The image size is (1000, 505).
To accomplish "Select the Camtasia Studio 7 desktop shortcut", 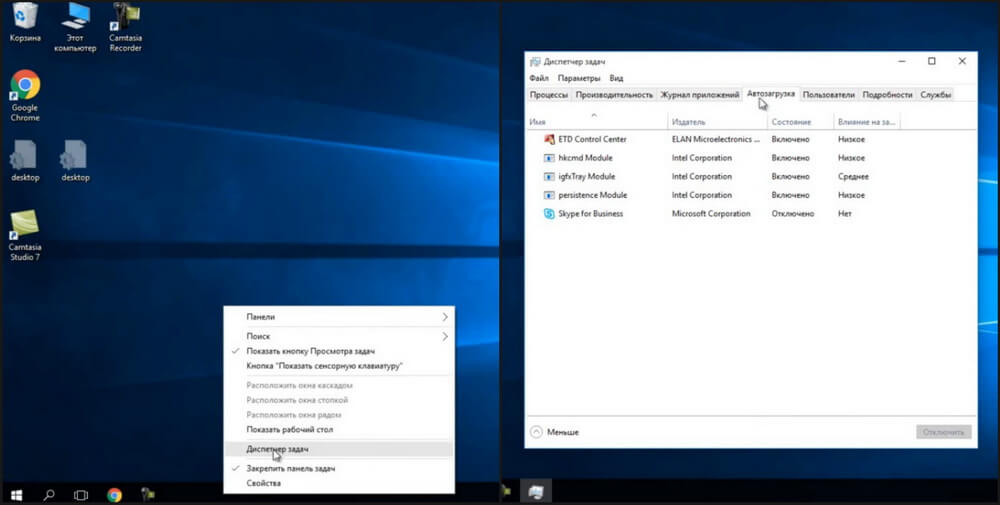I will click(x=25, y=236).
